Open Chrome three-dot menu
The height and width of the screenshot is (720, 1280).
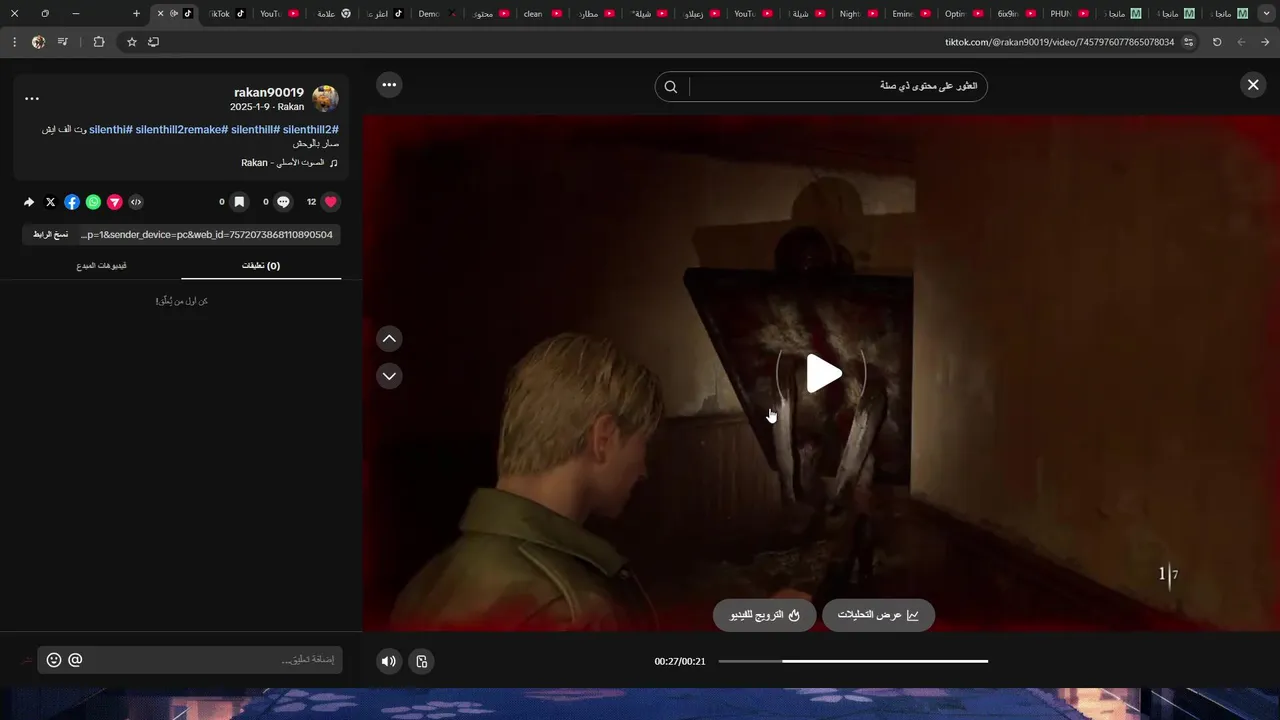pos(14,42)
